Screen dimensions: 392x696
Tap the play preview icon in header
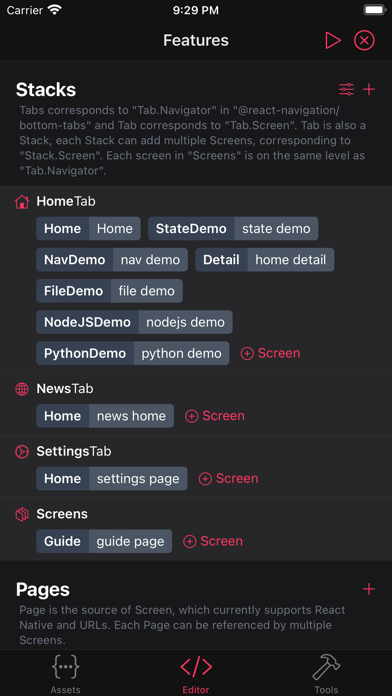point(333,40)
